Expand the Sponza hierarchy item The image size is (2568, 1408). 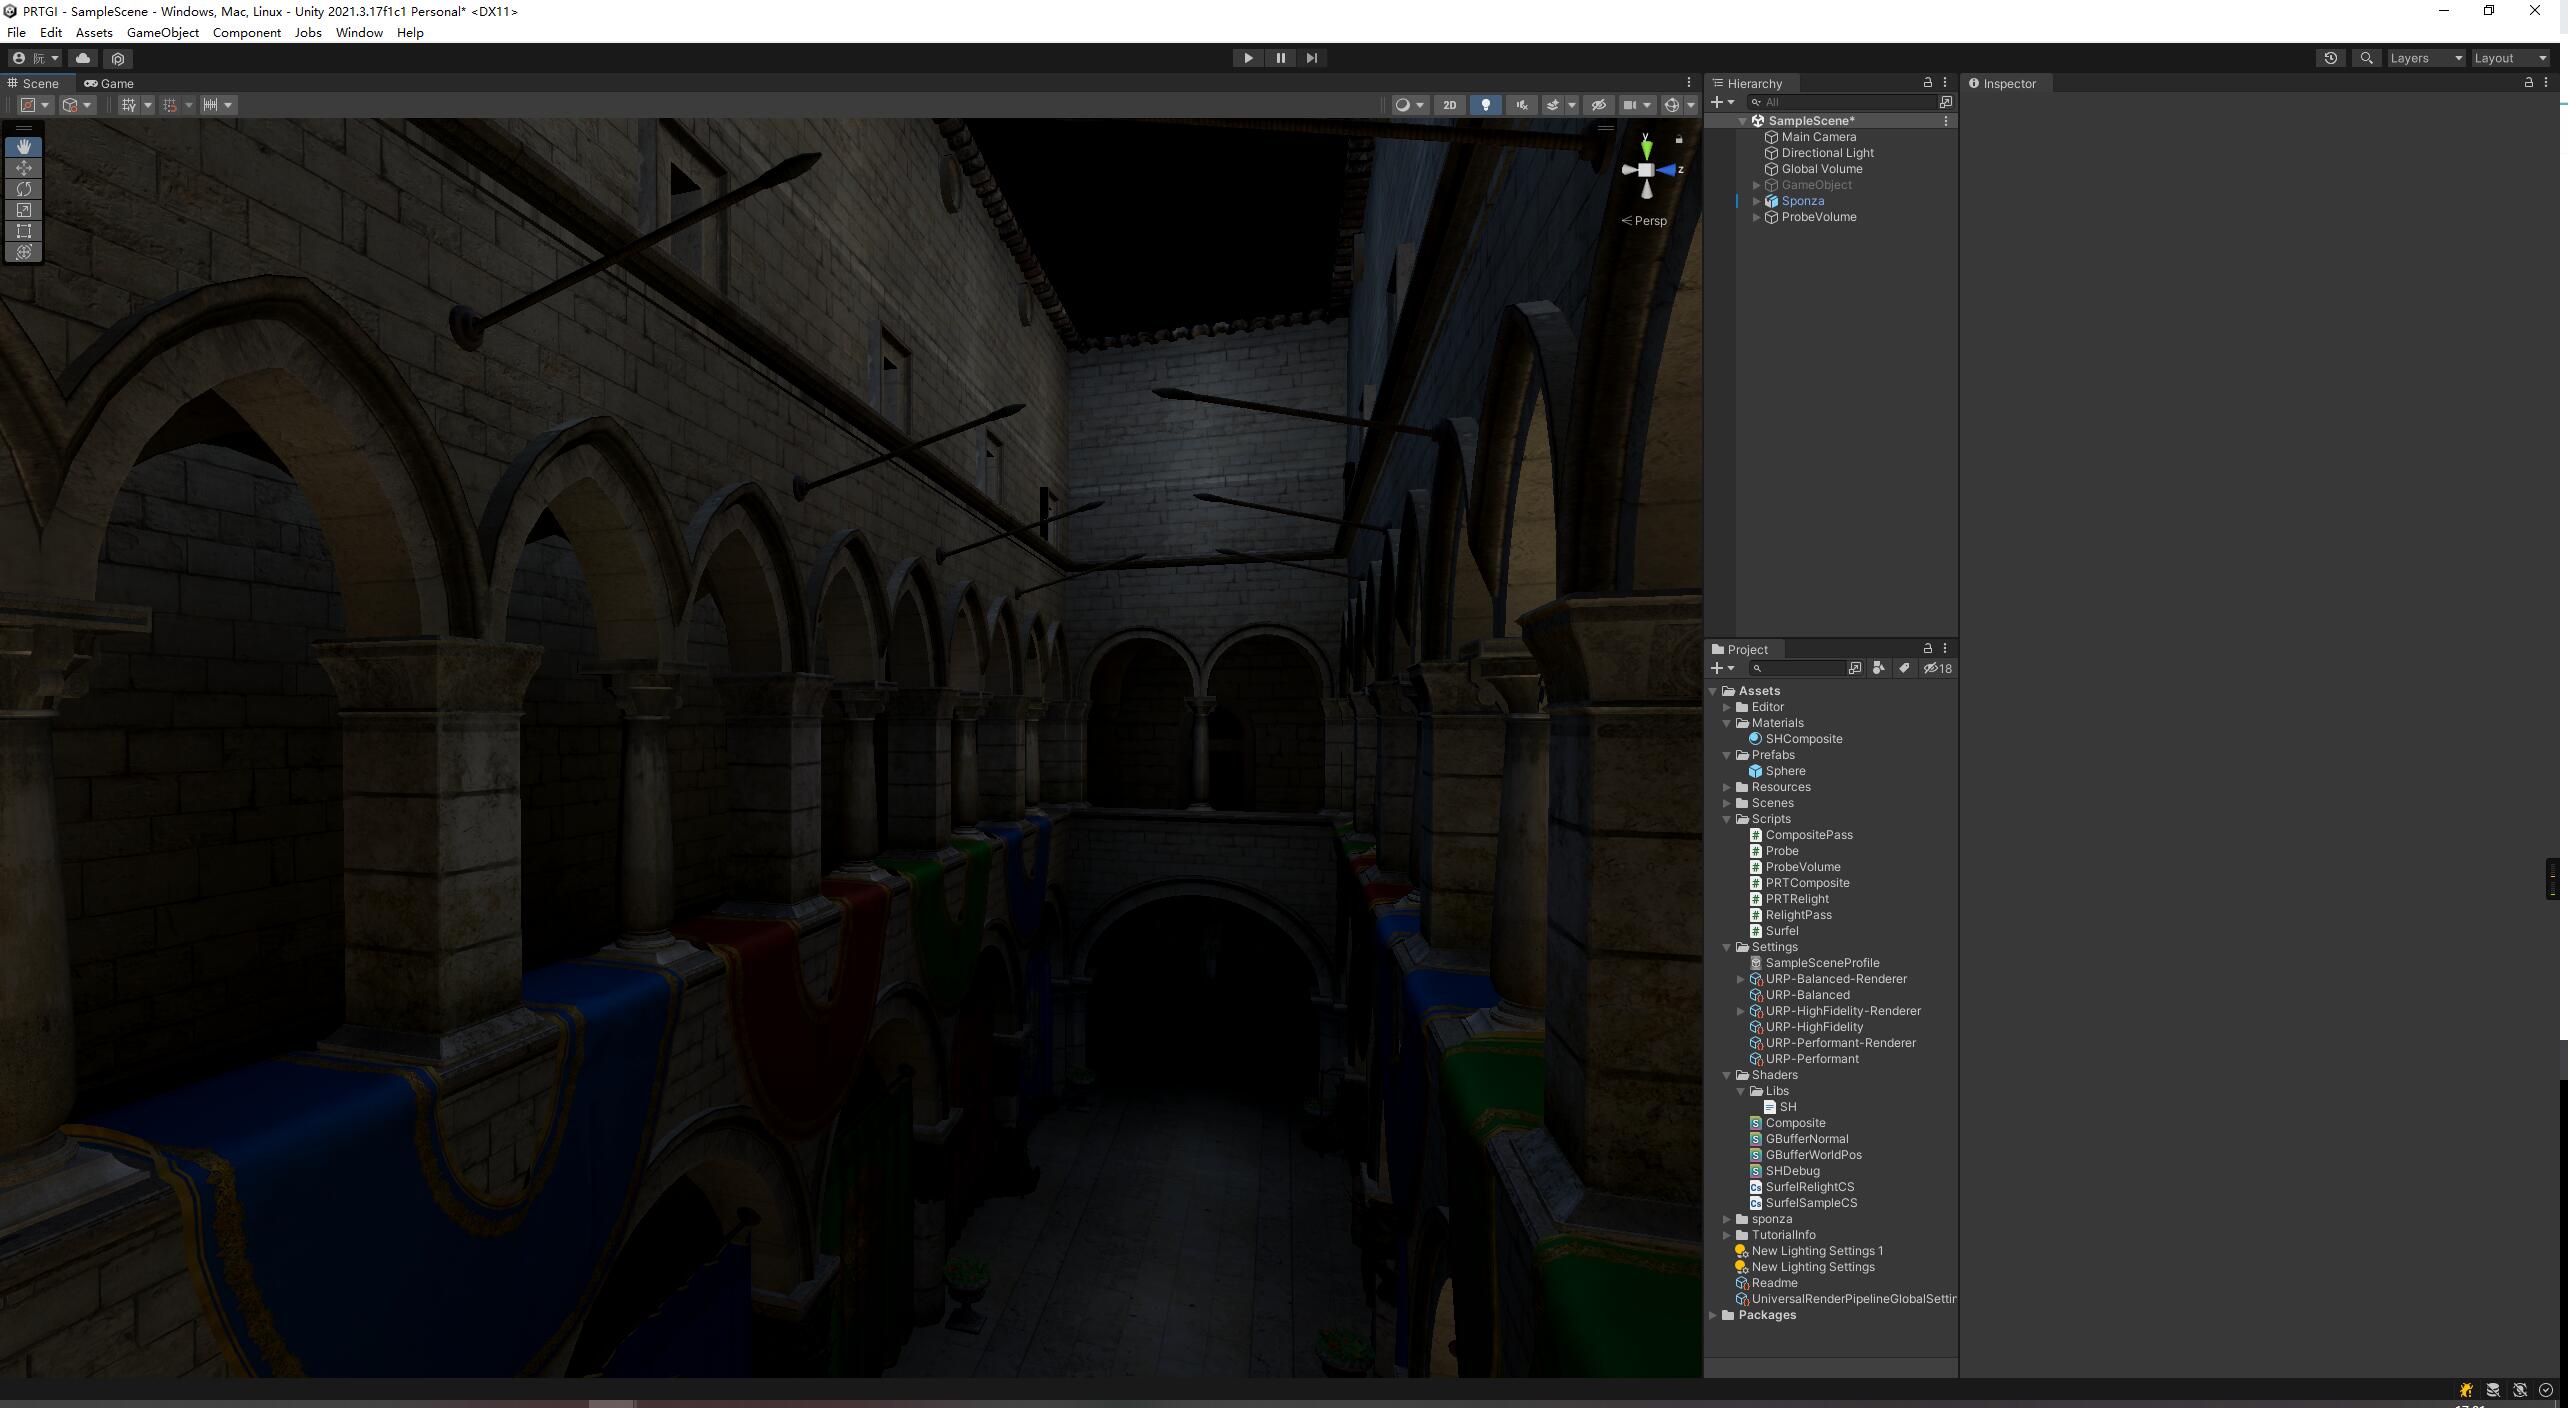pyautogui.click(x=1757, y=201)
